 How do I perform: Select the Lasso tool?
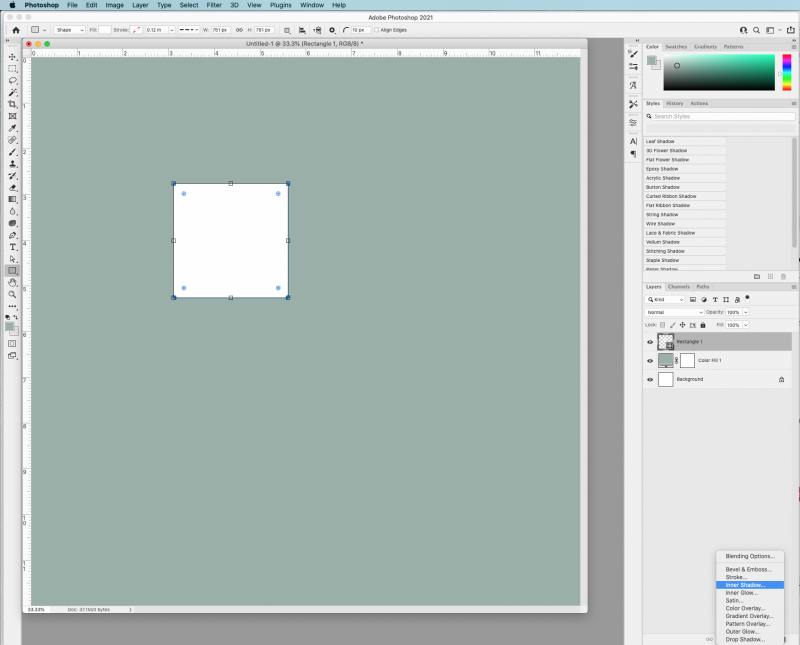(x=12, y=81)
